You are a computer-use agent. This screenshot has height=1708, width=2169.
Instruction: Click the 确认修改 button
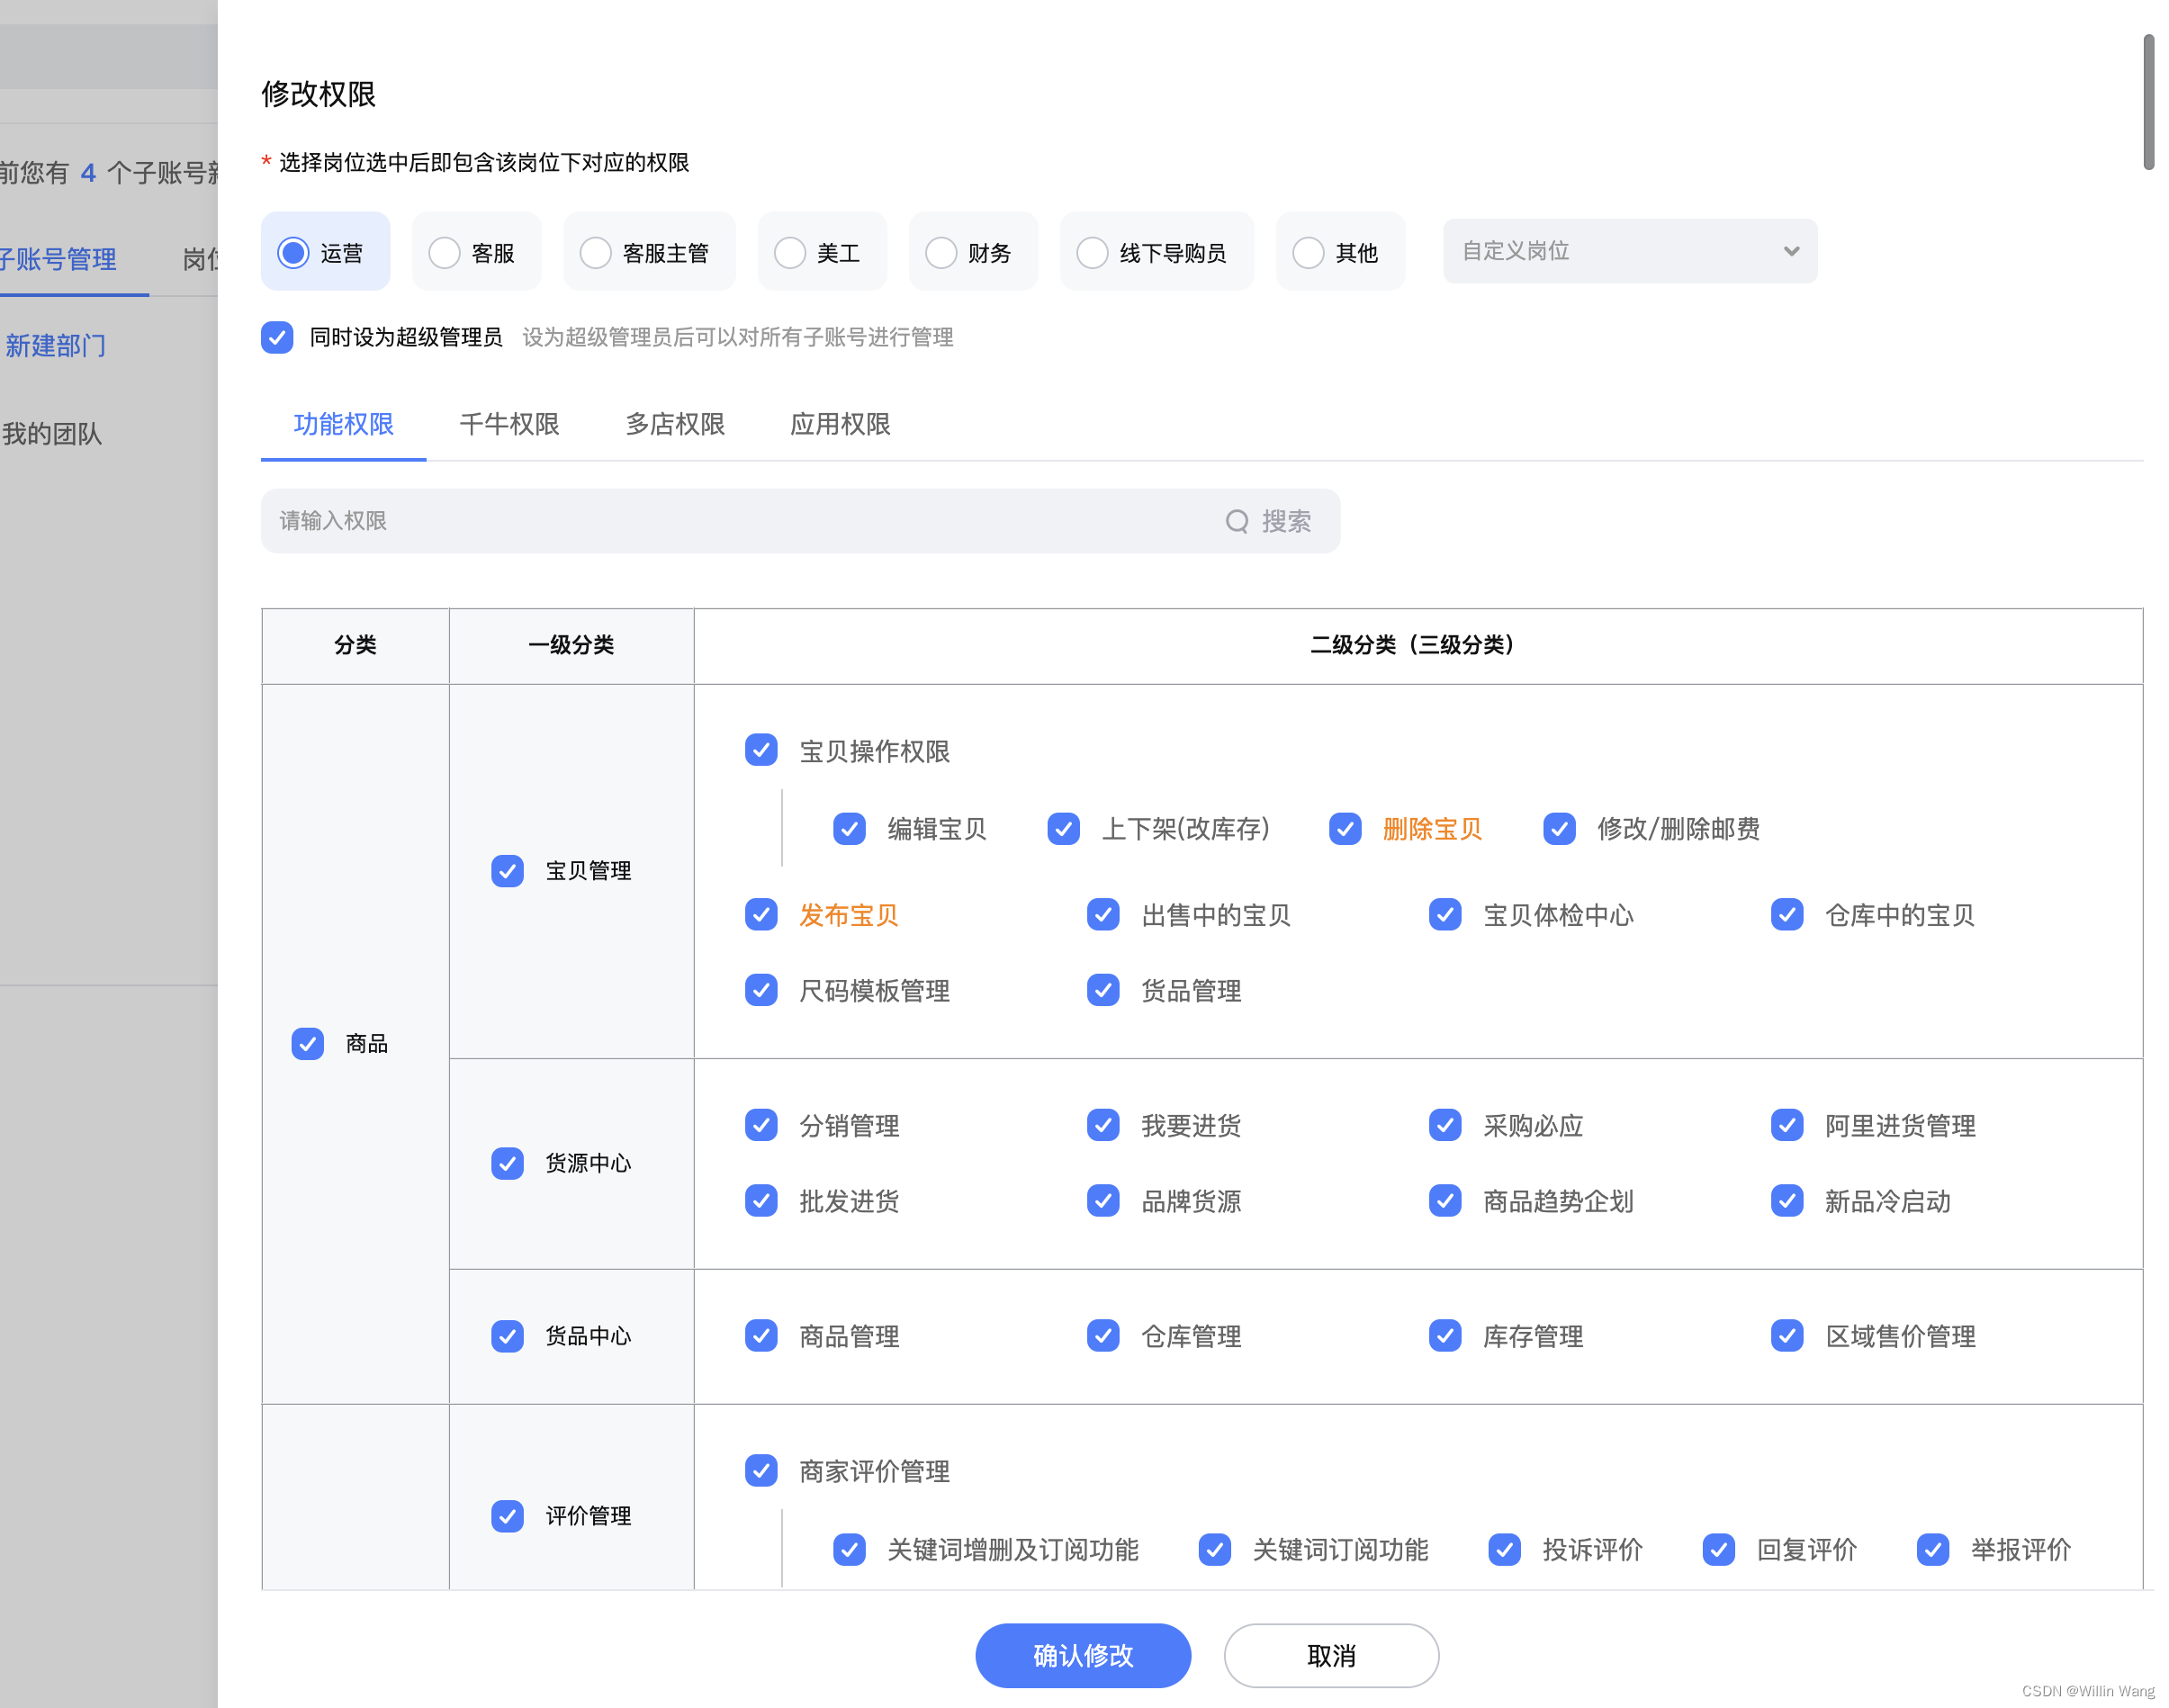pos(1083,1656)
